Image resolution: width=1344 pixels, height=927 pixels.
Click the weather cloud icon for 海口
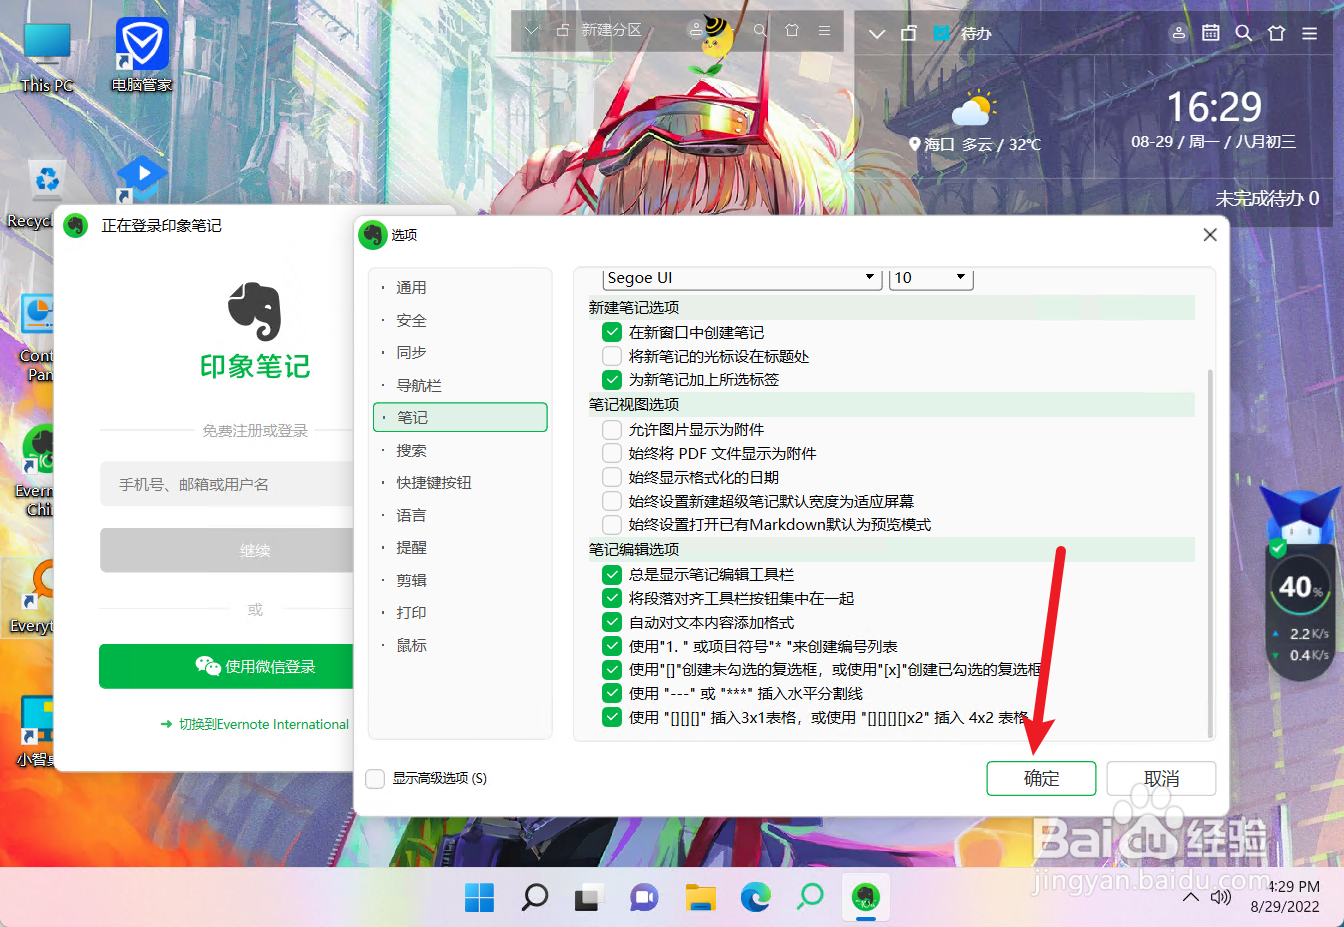click(x=973, y=109)
